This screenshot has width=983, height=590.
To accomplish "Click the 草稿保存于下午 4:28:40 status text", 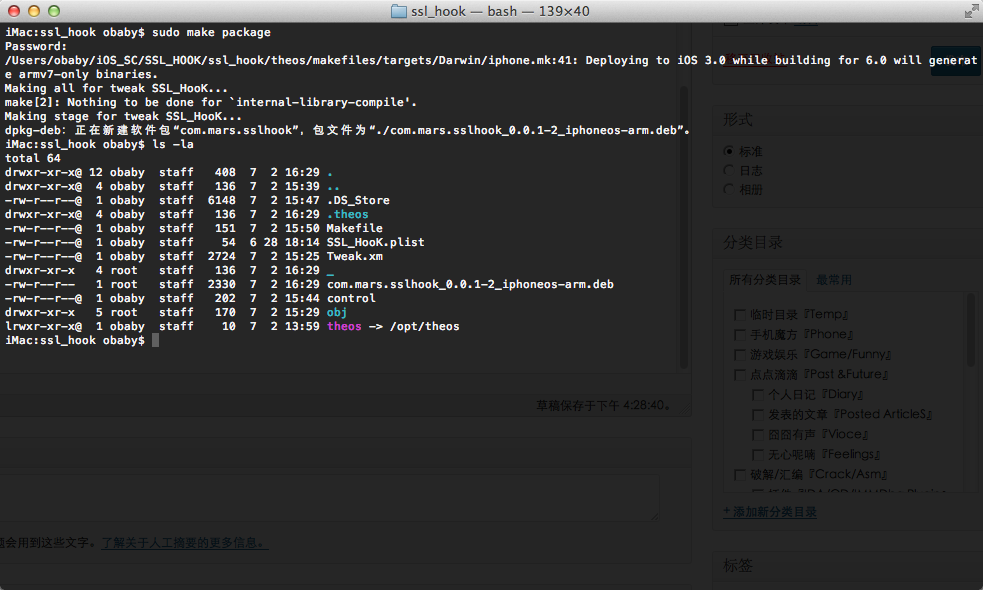I will (604, 406).
